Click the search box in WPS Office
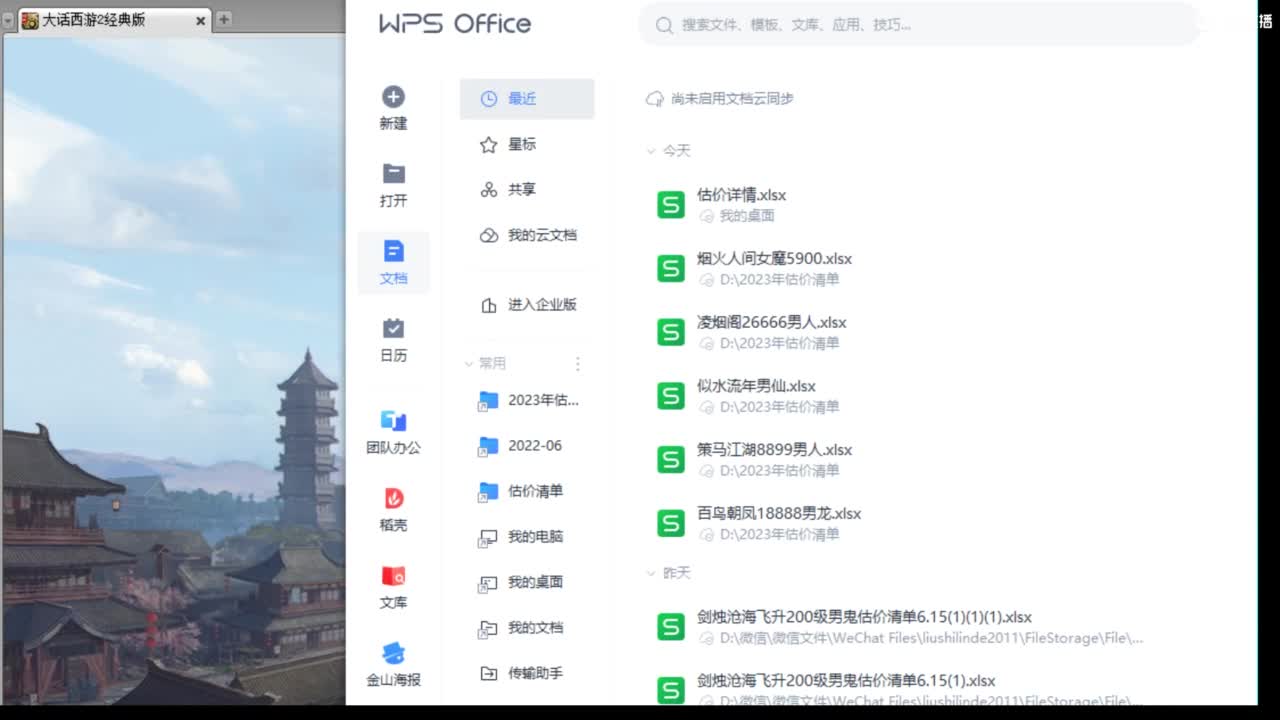This screenshot has width=1280, height=720. 918,25
